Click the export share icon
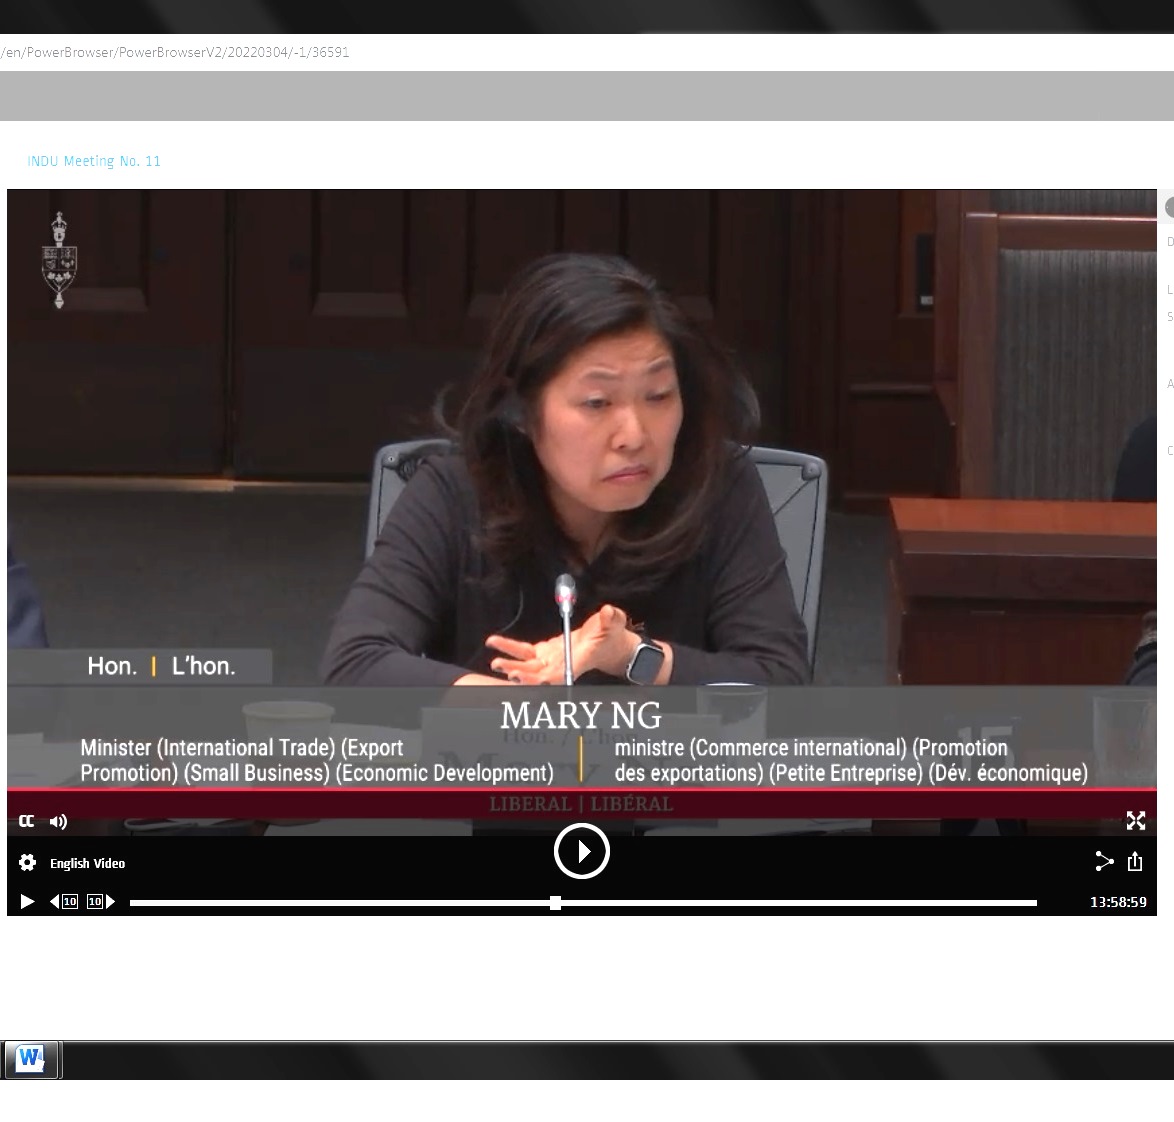The image size is (1174, 1122). click(1135, 861)
